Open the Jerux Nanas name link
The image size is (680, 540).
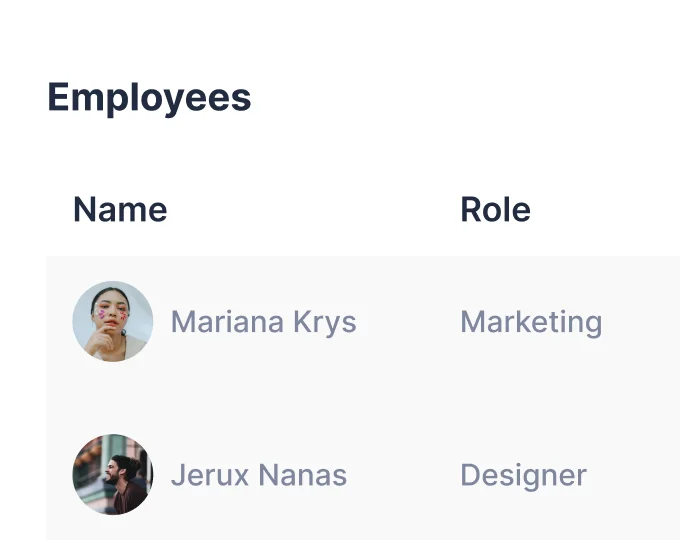pyautogui.click(x=259, y=475)
